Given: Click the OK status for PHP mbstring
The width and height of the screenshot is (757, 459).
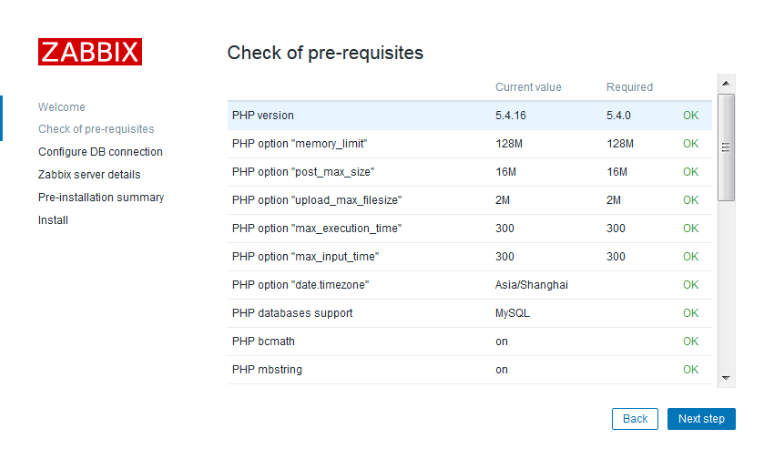Looking at the screenshot, I should point(690,370).
